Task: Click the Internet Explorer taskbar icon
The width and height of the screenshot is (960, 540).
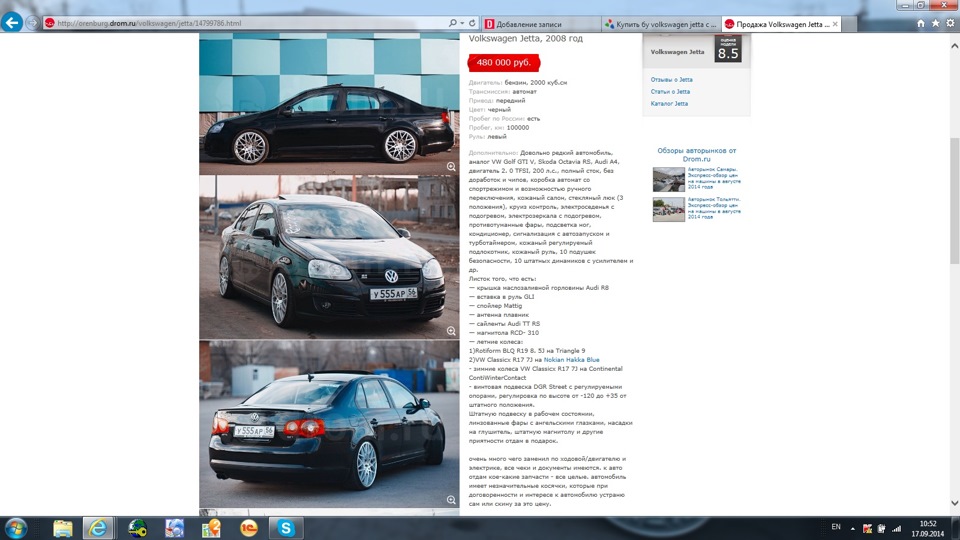Action: [97, 528]
